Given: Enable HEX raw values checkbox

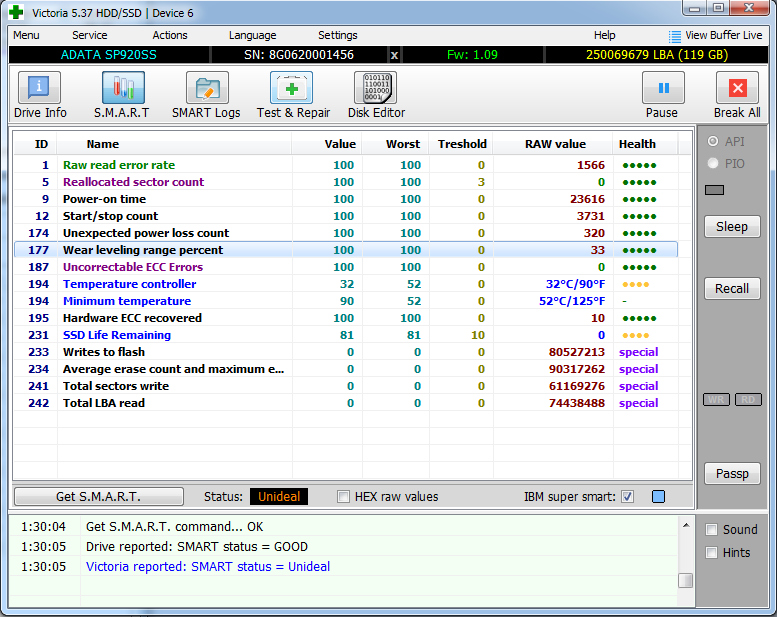Looking at the screenshot, I should coord(344,497).
